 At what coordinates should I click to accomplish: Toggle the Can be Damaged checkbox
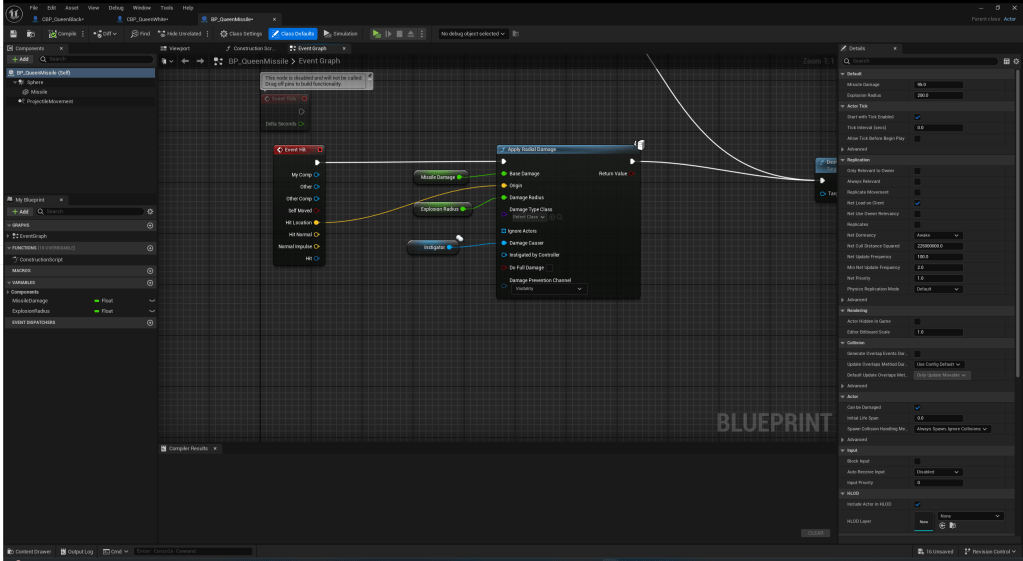click(918, 407)
